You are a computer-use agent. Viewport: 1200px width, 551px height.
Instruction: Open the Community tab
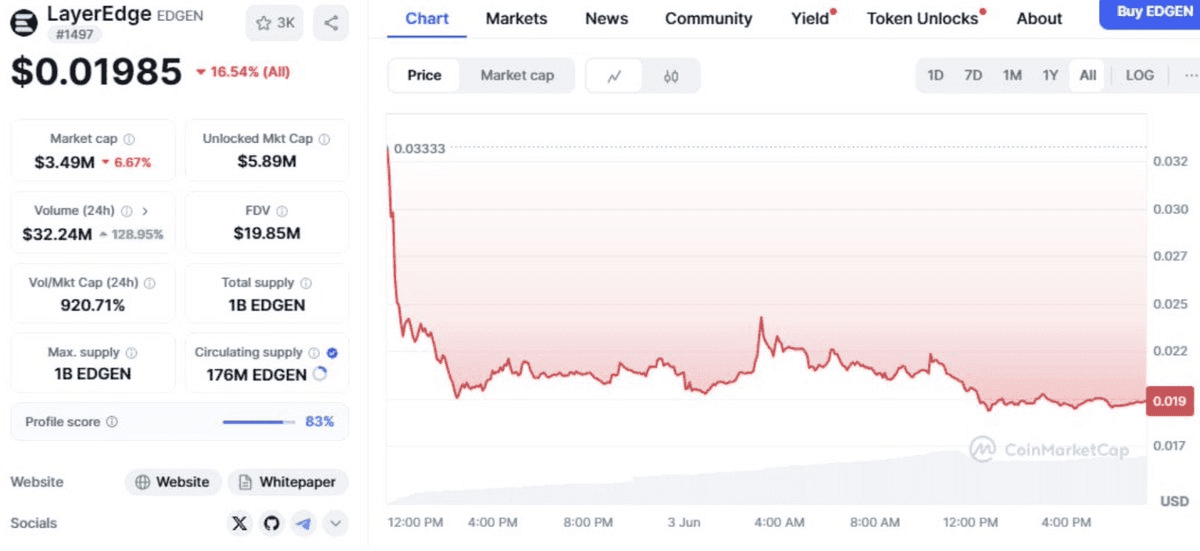tap(708, 18)
